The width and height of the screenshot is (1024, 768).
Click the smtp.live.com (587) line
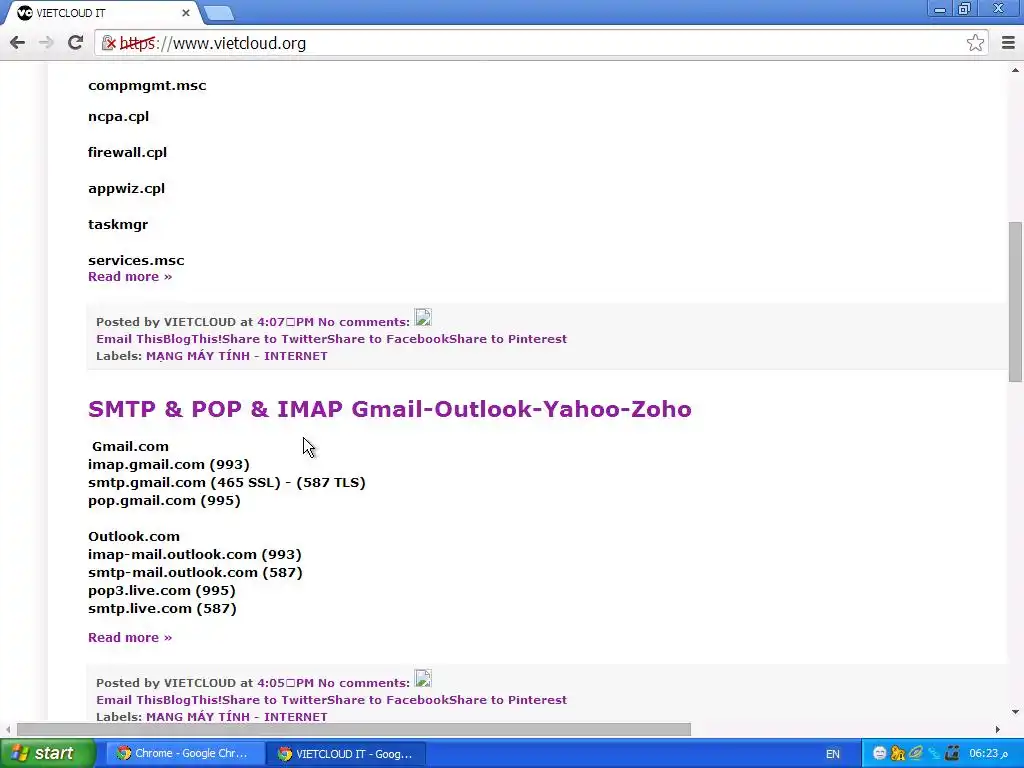pyautogui.click(x=162, y=609)
